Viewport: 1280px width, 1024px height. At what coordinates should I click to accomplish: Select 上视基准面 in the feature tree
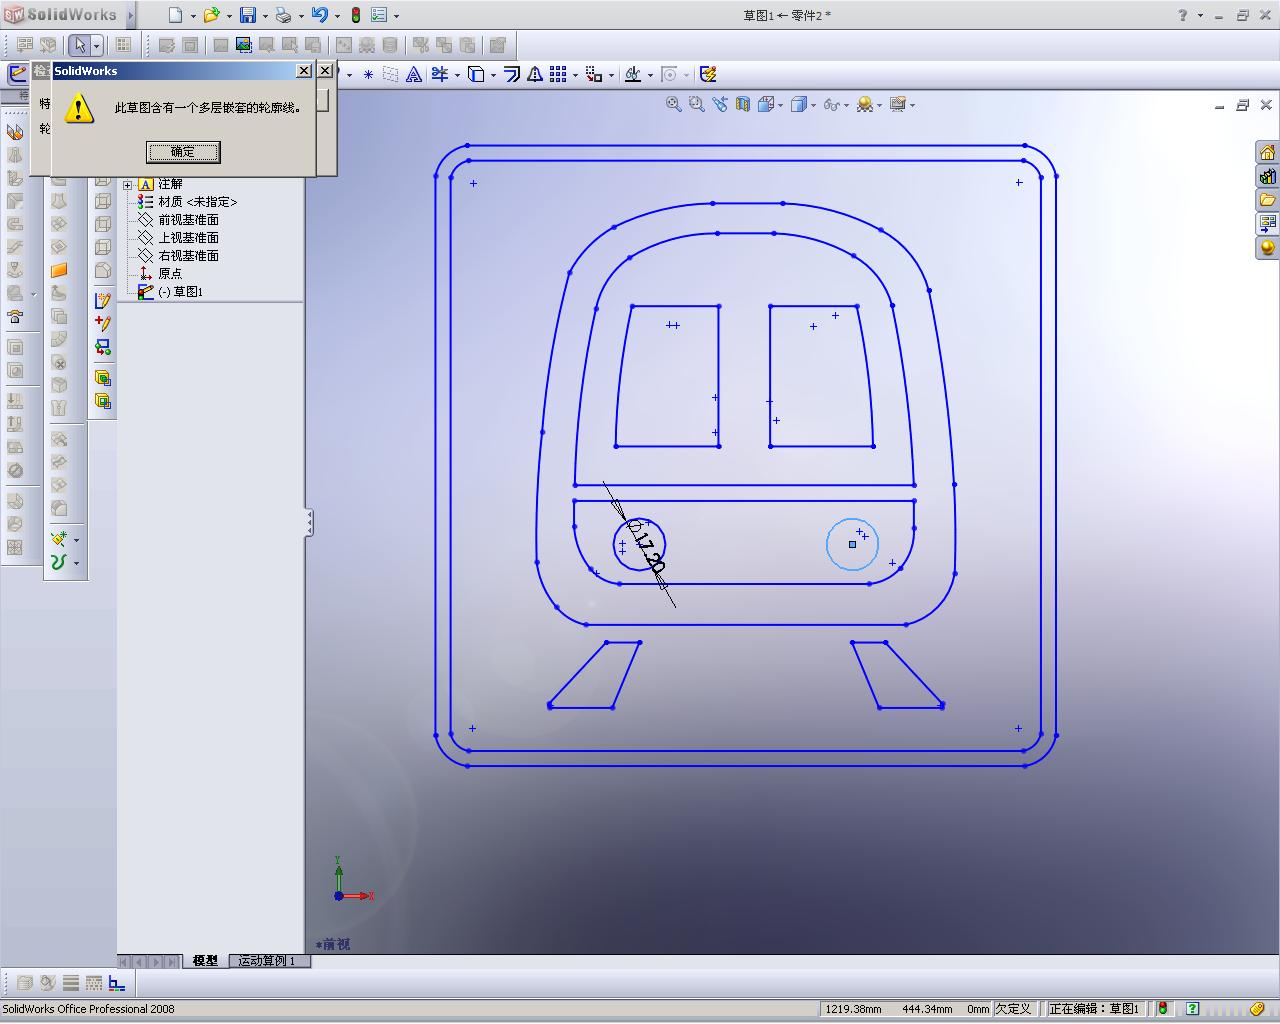tap(188, 238)
